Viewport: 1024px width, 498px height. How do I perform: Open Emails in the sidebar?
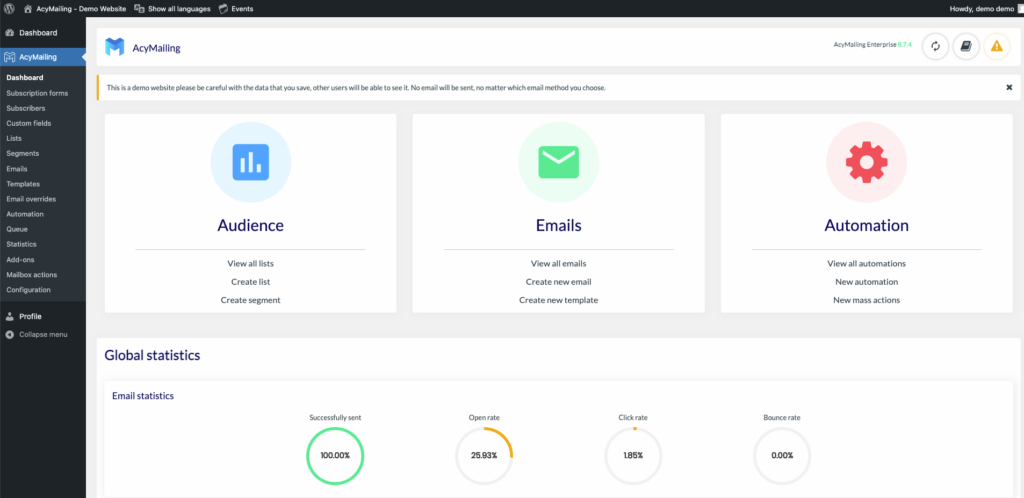pyautogui.click(x=17, y=168)
